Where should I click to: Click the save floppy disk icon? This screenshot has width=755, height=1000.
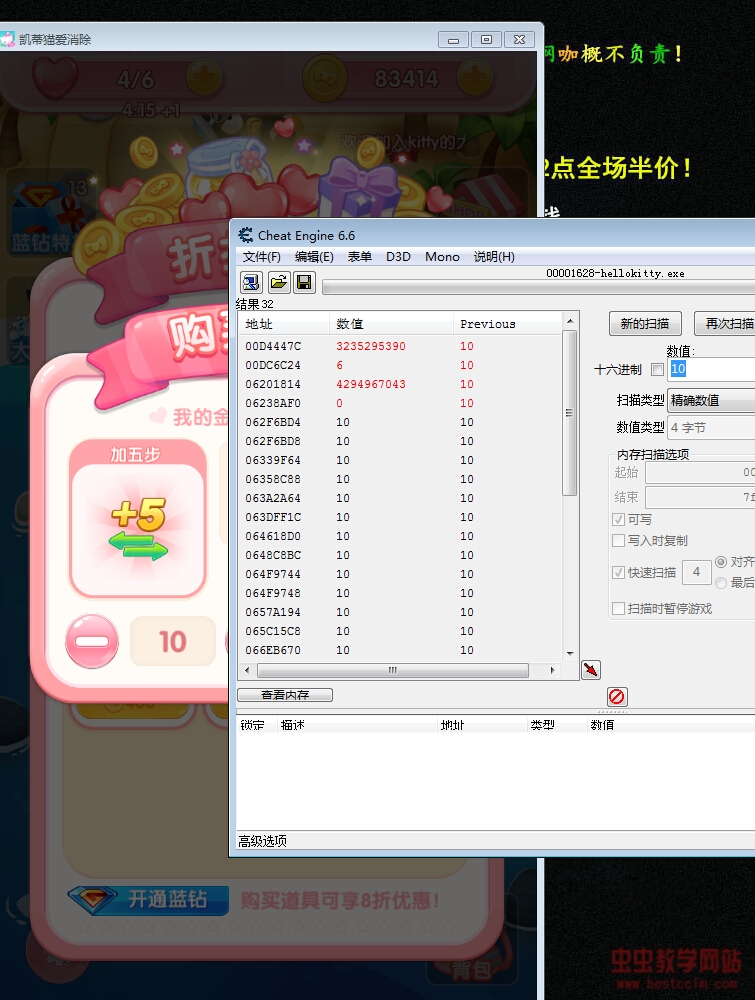(x=304, y=282)
